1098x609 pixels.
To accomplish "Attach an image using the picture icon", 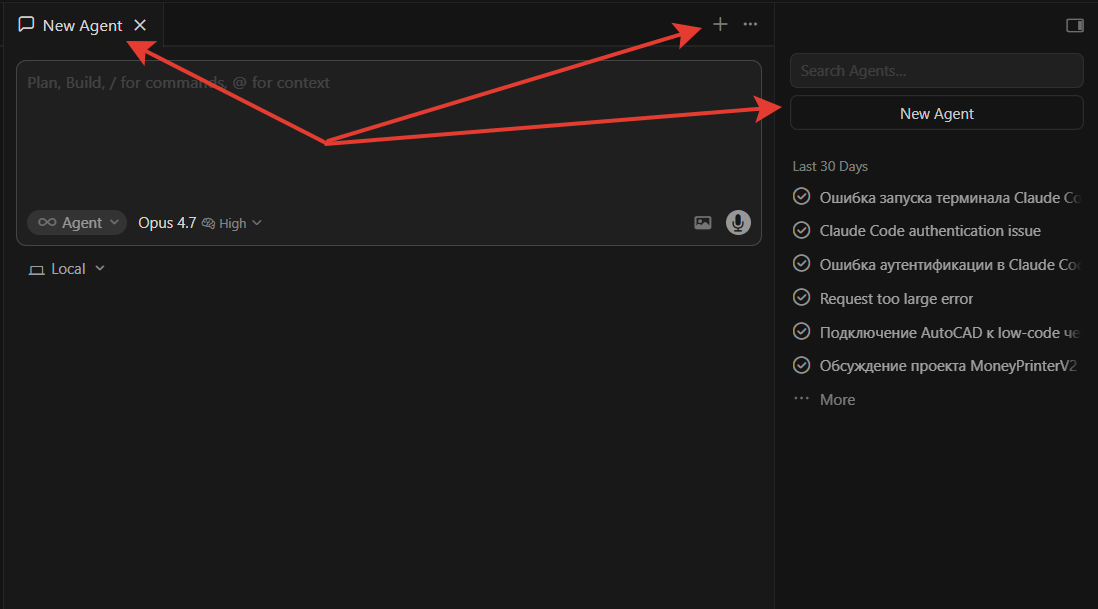I will 703,223.
